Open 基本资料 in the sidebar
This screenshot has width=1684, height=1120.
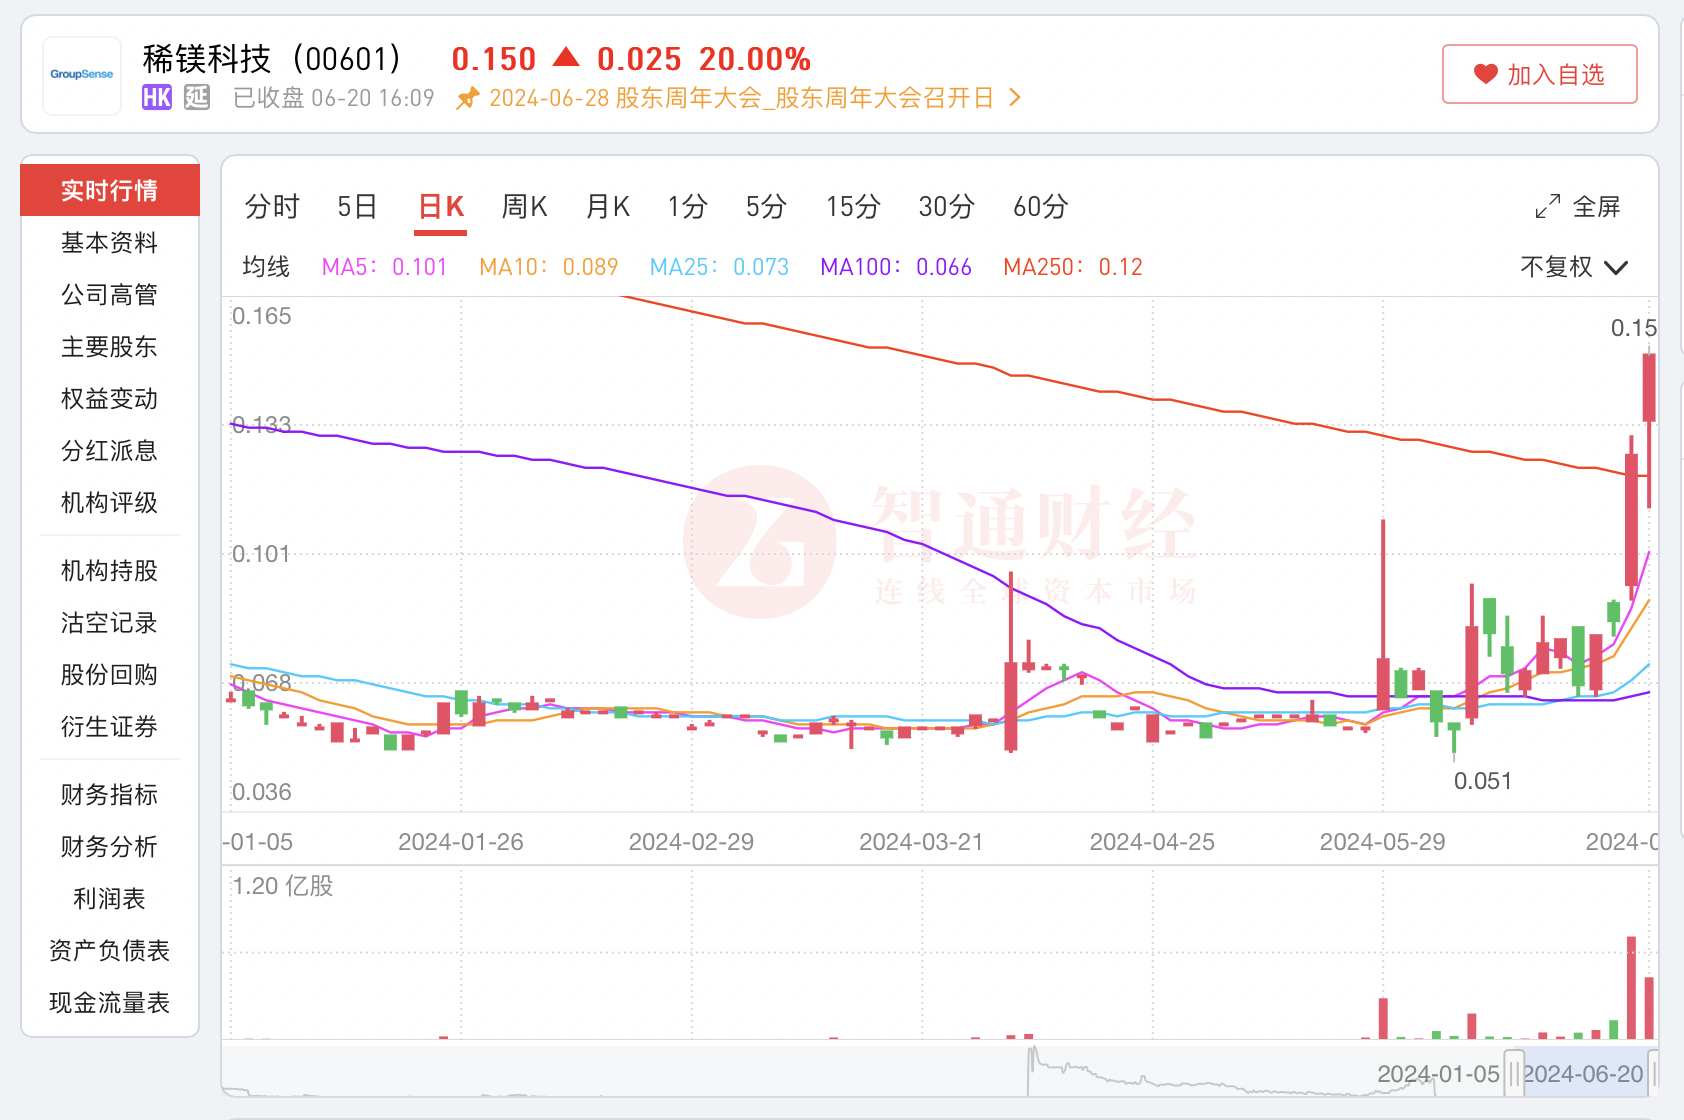pos(110,243)
